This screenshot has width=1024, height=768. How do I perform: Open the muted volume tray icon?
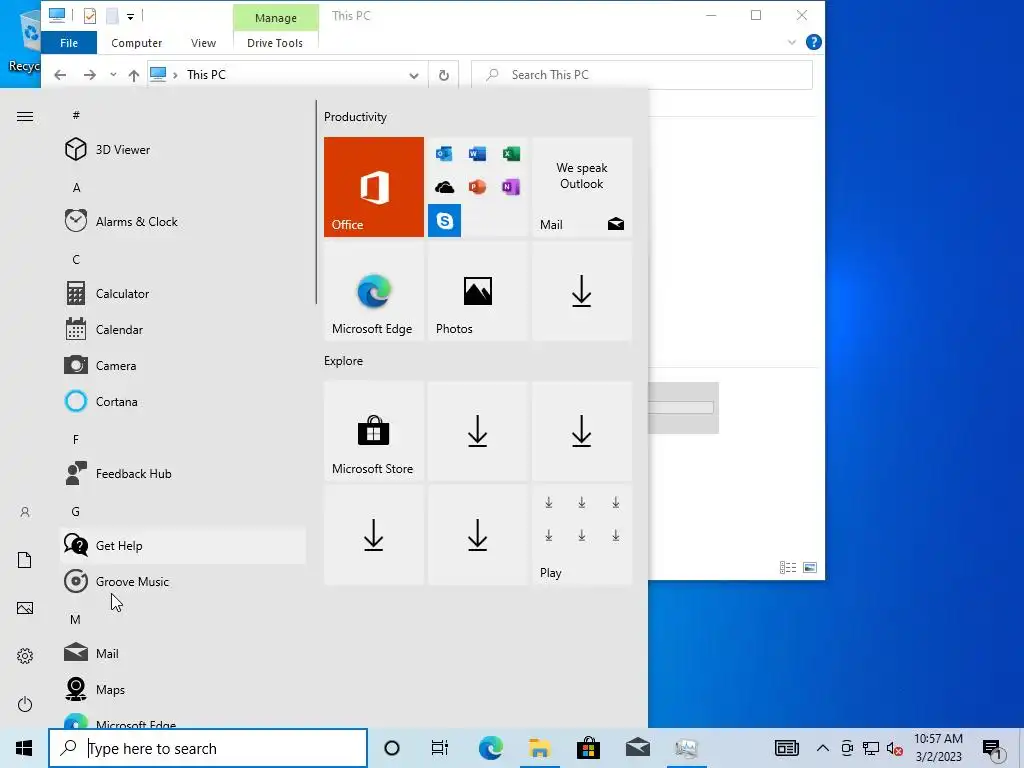tap(895, 748)
